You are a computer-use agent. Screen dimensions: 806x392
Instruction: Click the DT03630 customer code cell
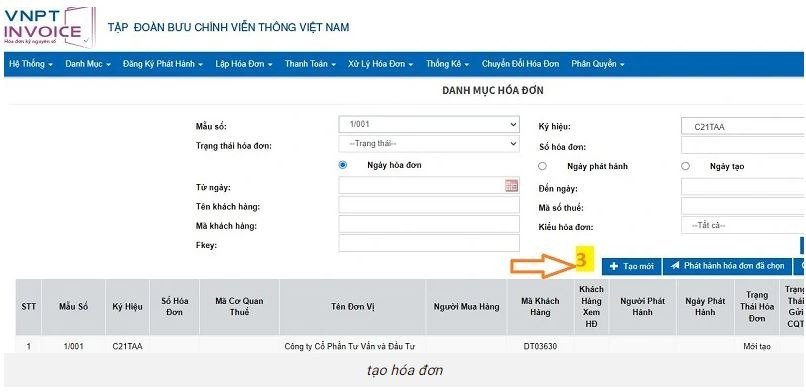tap(540, 347)
